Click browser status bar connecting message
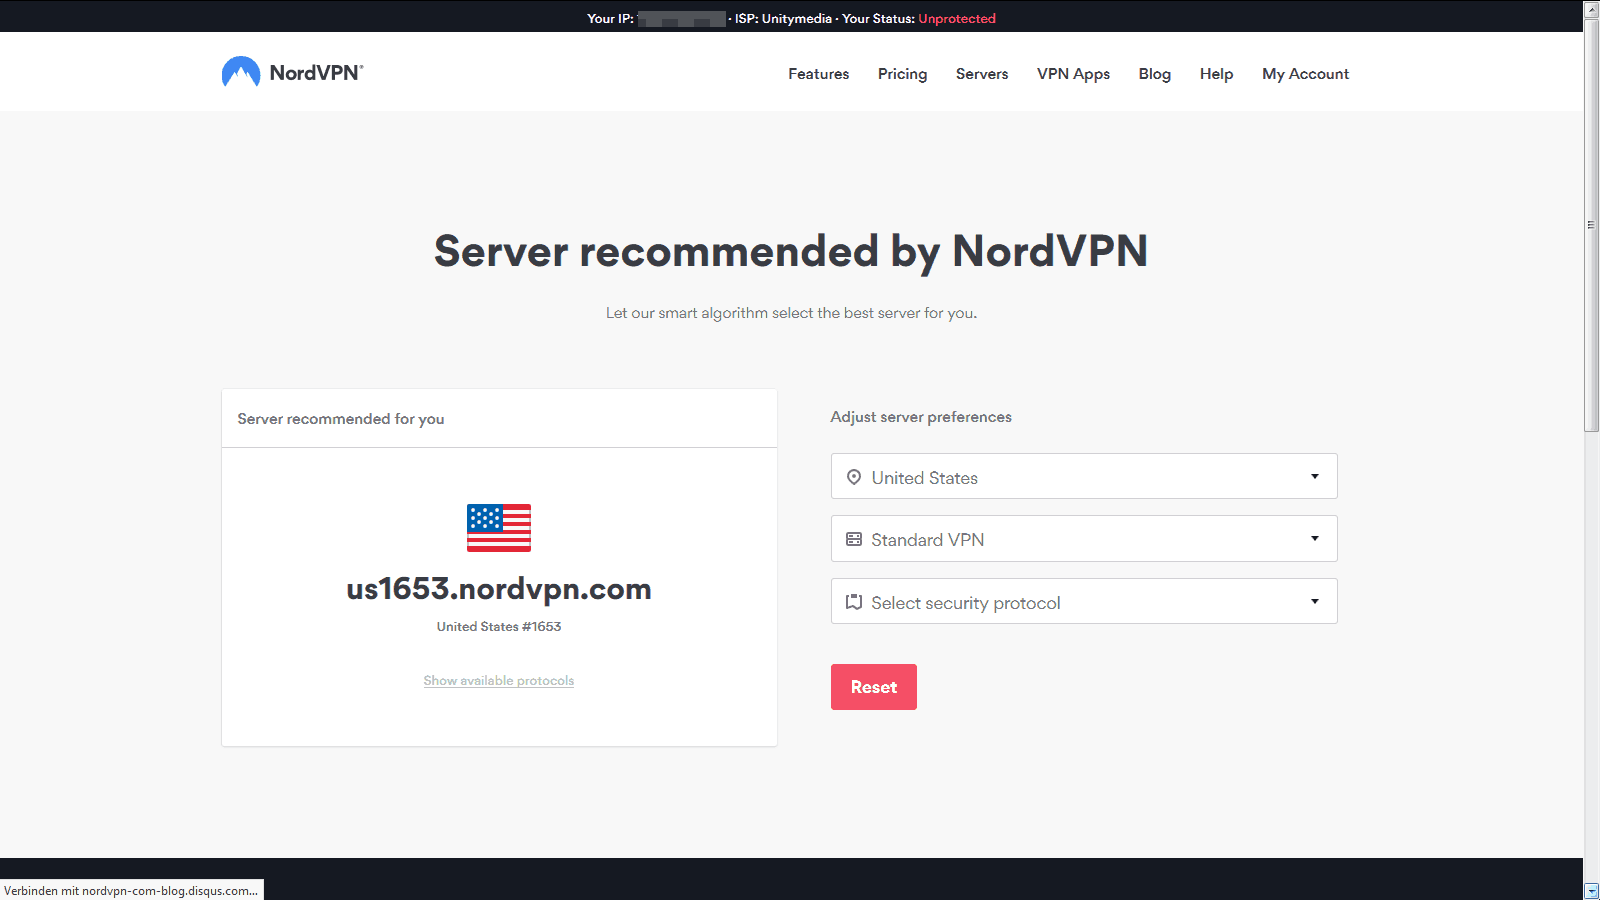Image resolution: width=1600 pixels, height=900 pixels. tap(131, 890)
